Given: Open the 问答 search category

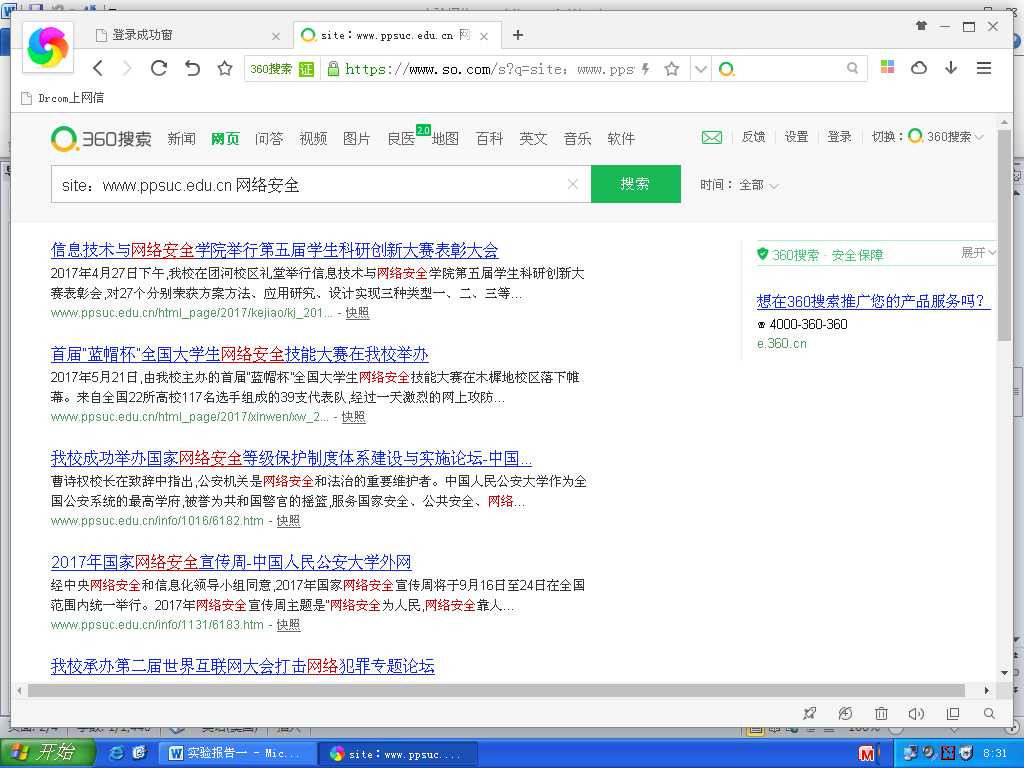Looking at the screenshot, I should pos(269,138).
